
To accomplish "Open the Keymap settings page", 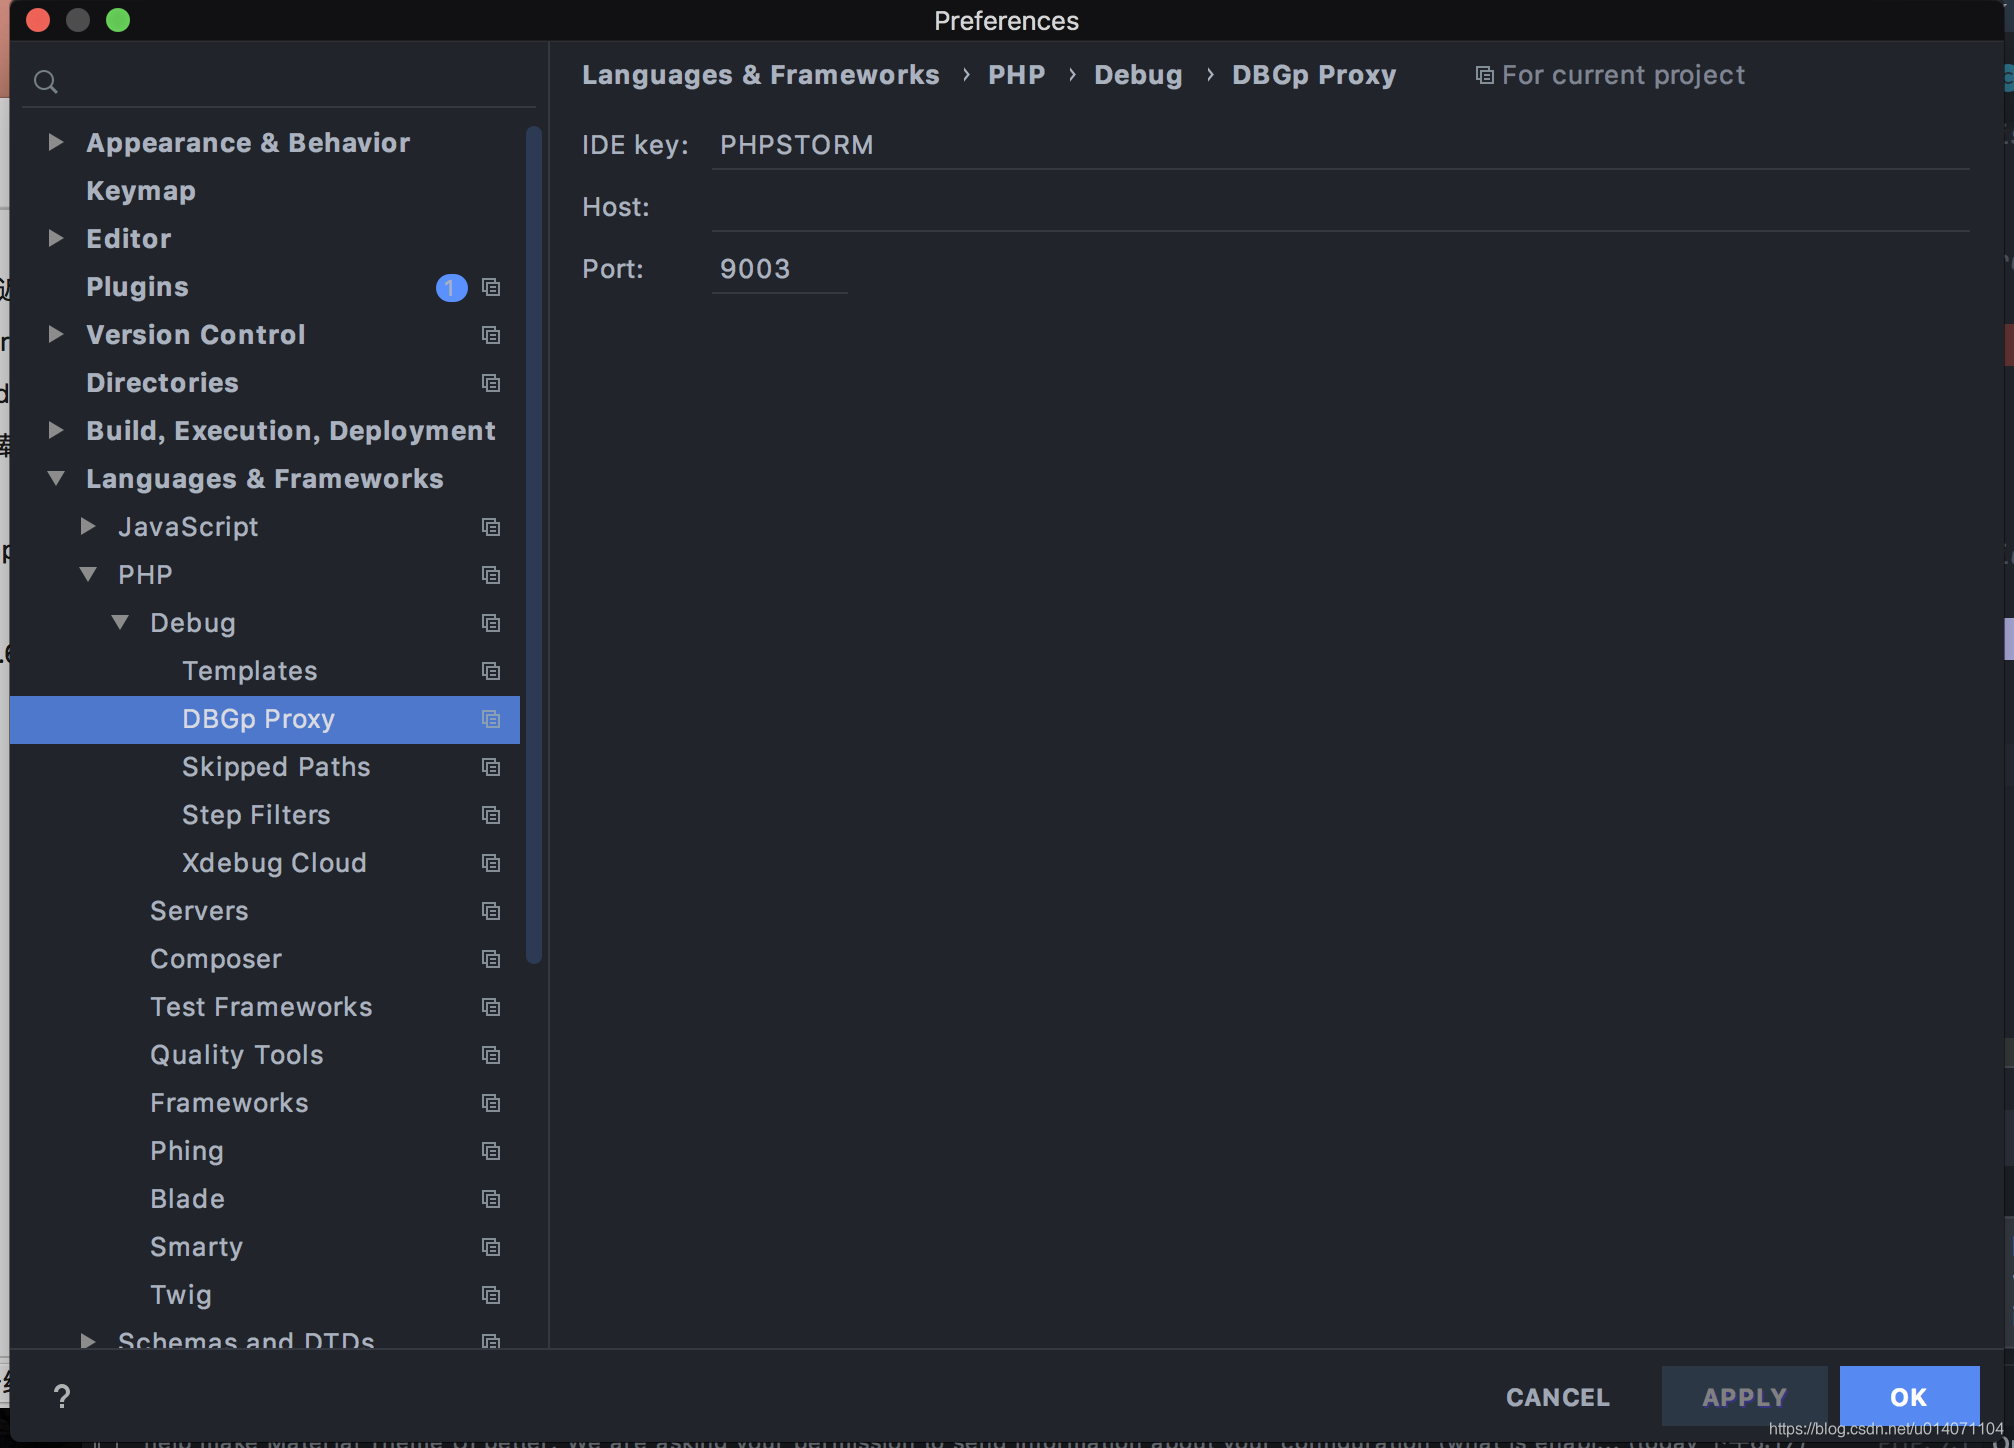I will pos(141,191).
